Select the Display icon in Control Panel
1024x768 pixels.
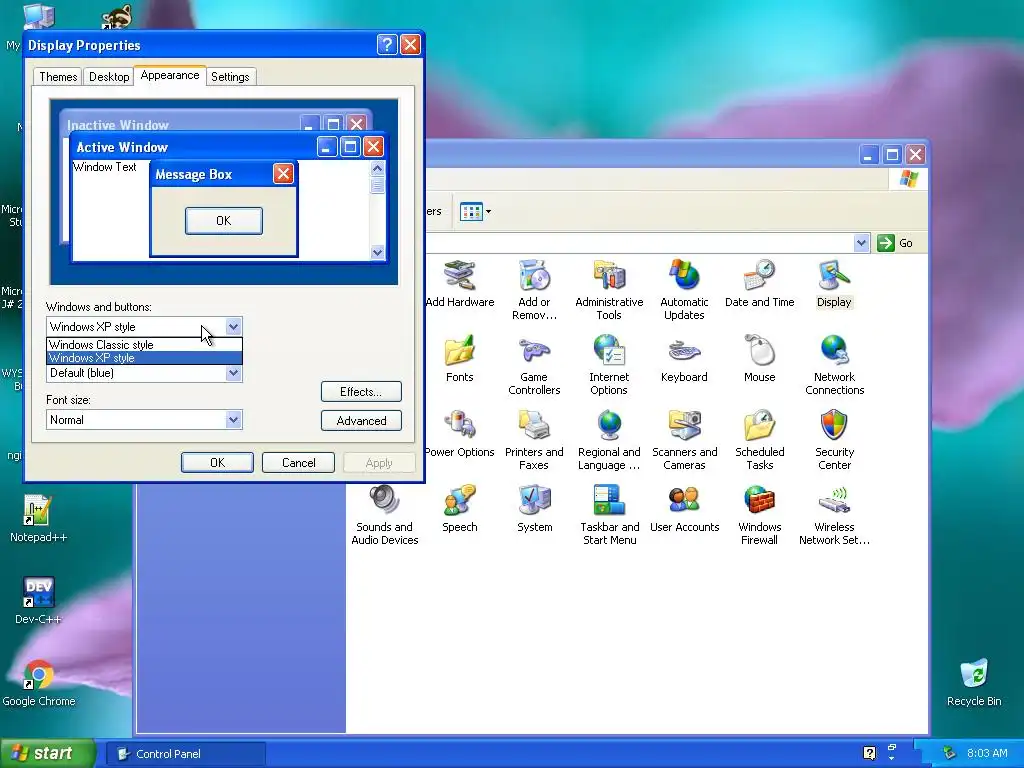pos(834,283)
